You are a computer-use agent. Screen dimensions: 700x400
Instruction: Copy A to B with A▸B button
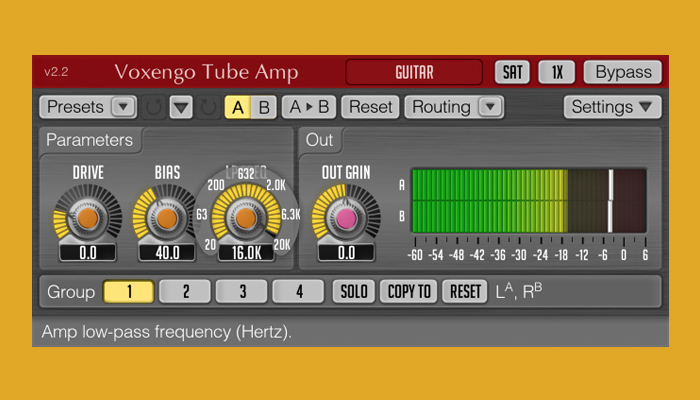click(308, 107)
